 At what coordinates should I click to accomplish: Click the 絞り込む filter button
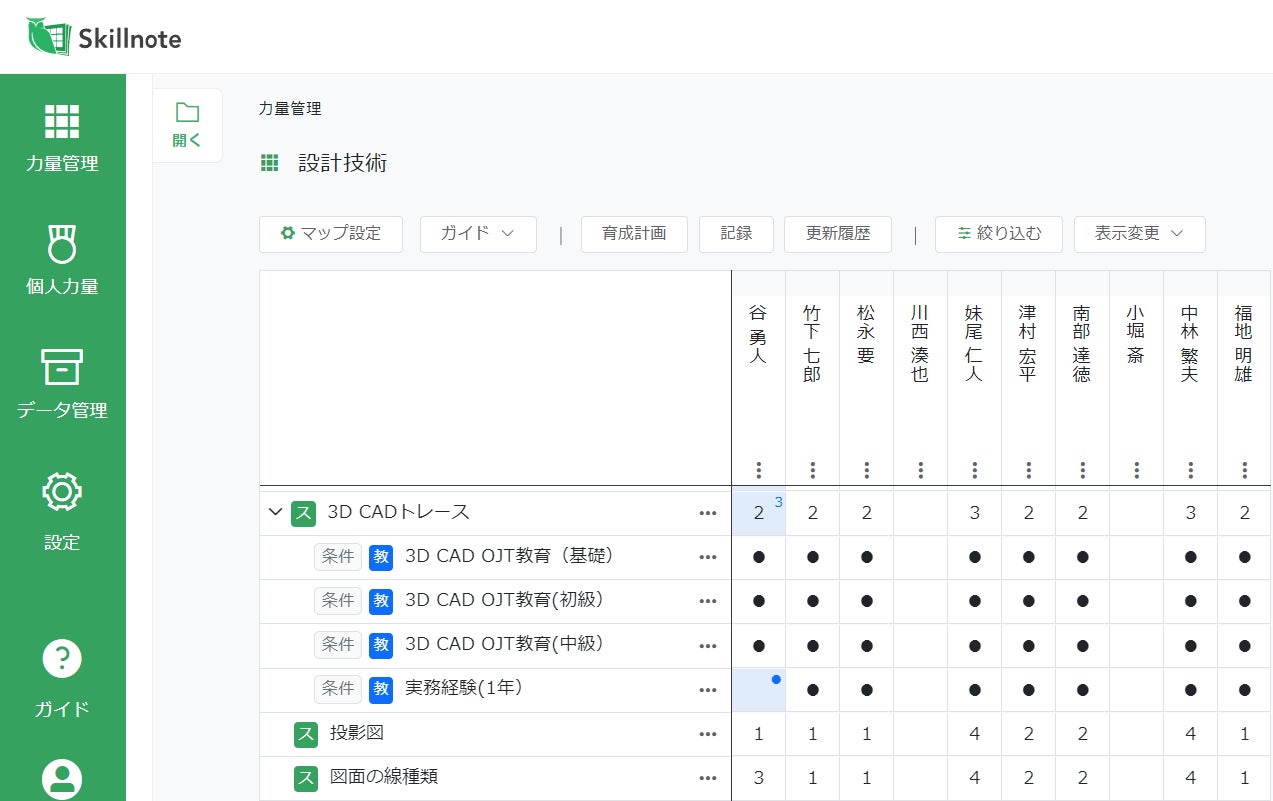[x=999, y=234]
